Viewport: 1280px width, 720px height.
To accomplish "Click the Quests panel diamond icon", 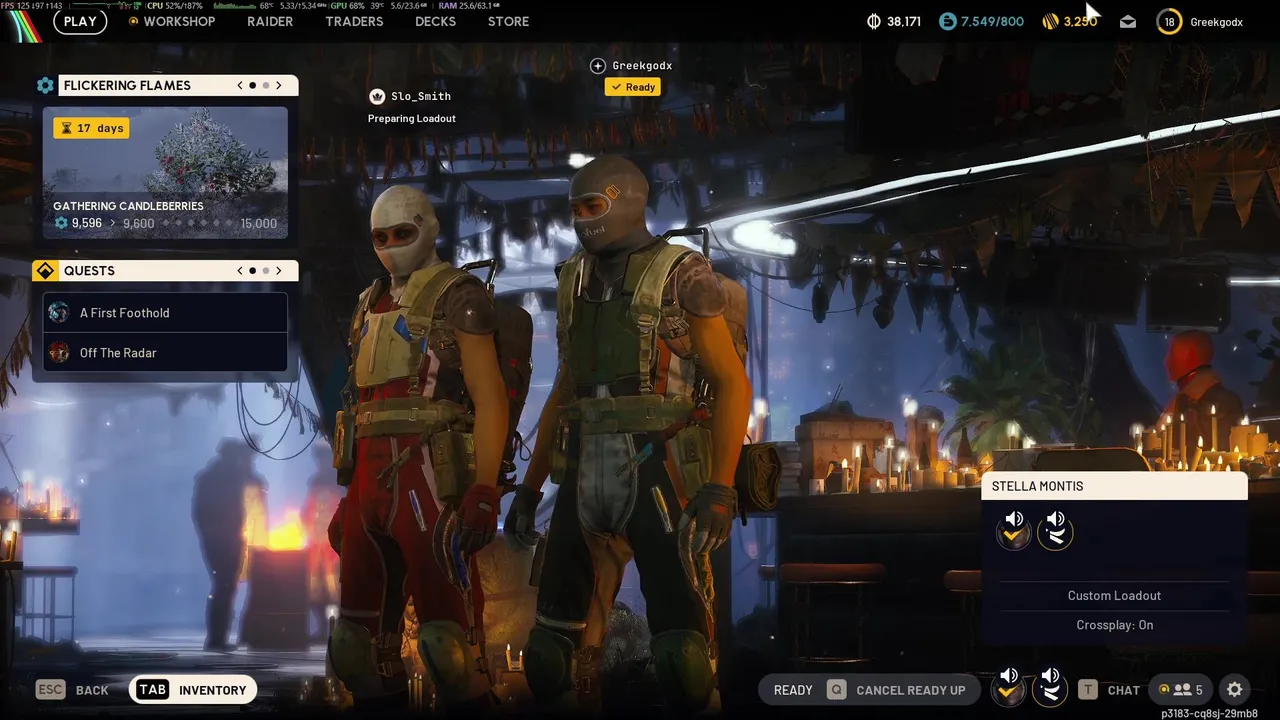I will 45,271.
